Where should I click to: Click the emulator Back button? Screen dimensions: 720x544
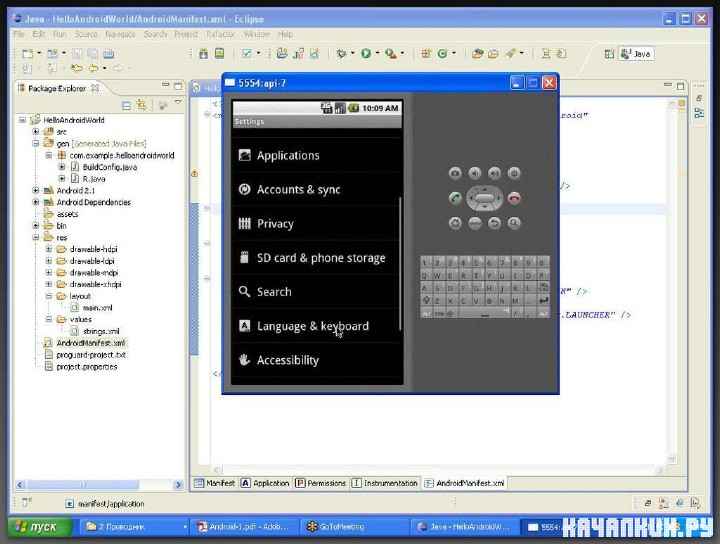[494, 223]
